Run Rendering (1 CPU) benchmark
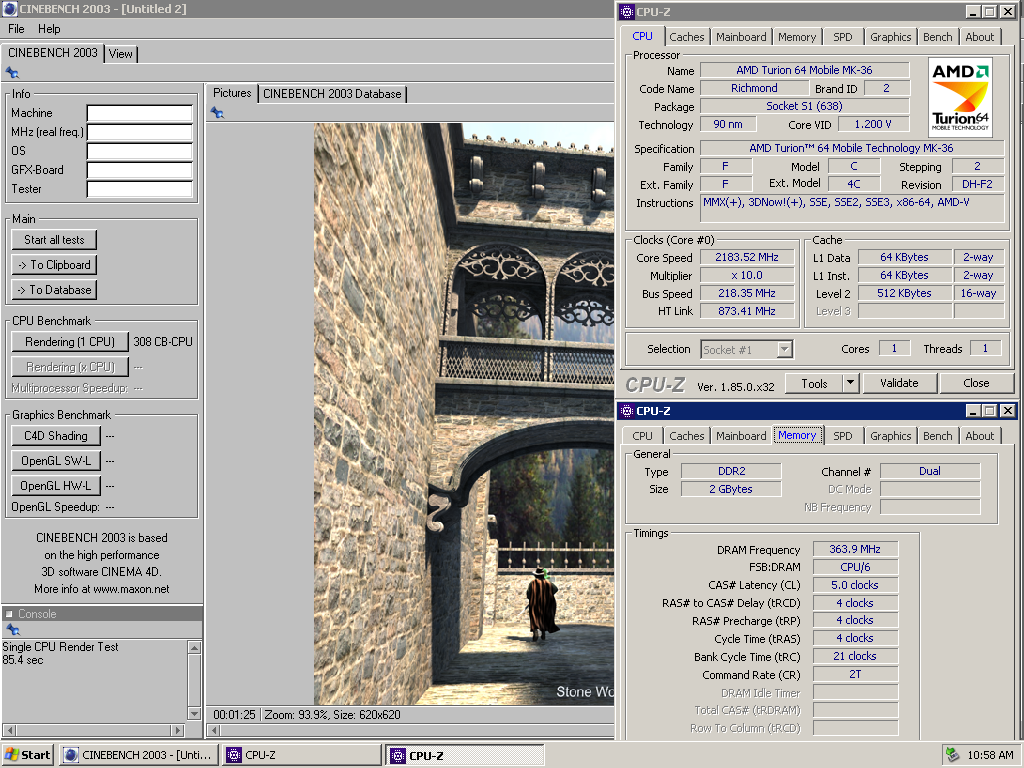1024x768 pixels. [x=70, y=342]
